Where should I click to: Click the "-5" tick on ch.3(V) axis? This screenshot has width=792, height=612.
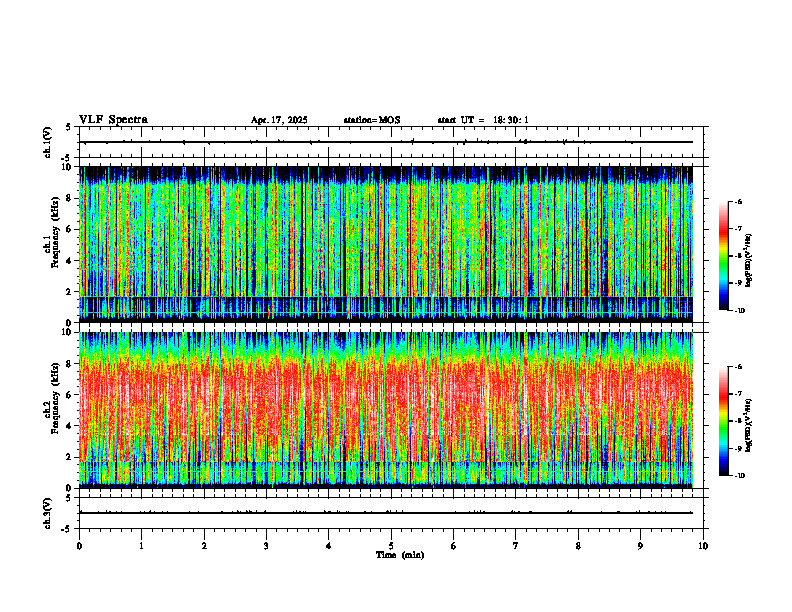(66, 529)
